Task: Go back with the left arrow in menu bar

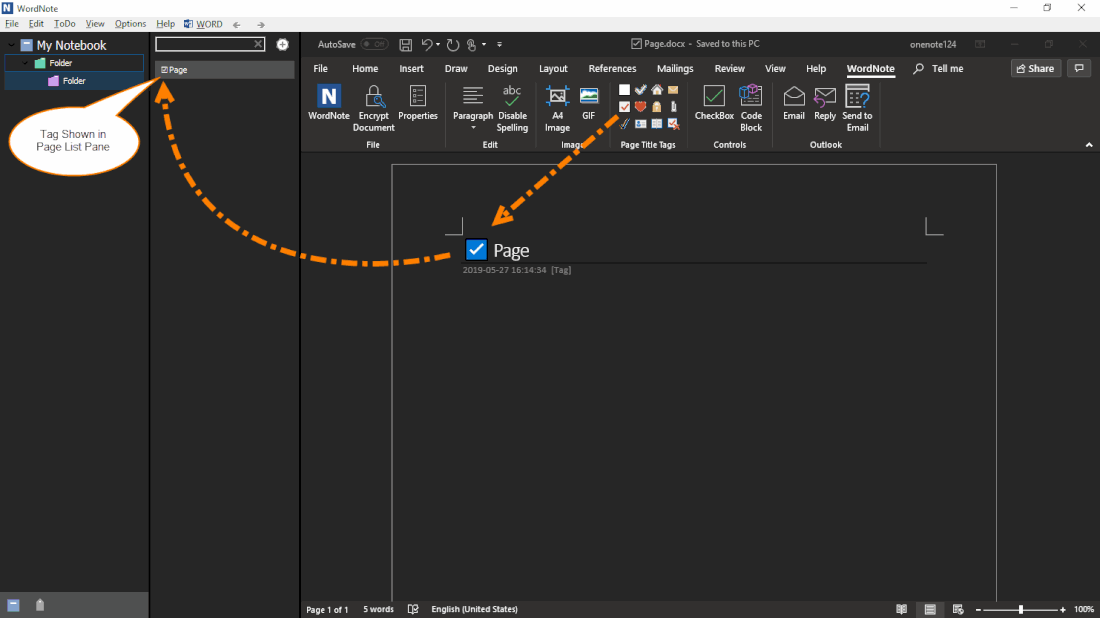Action: click(x=236, y=25)
